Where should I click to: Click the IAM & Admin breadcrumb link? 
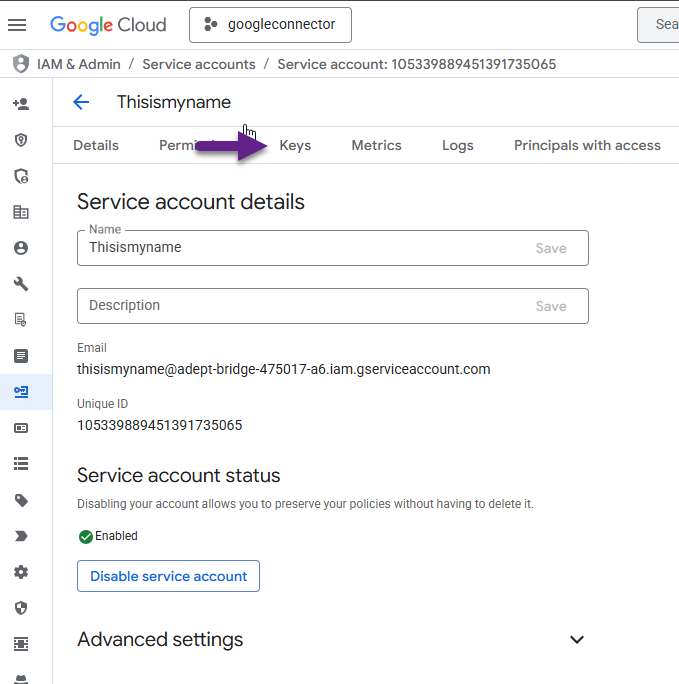point(78,64)
